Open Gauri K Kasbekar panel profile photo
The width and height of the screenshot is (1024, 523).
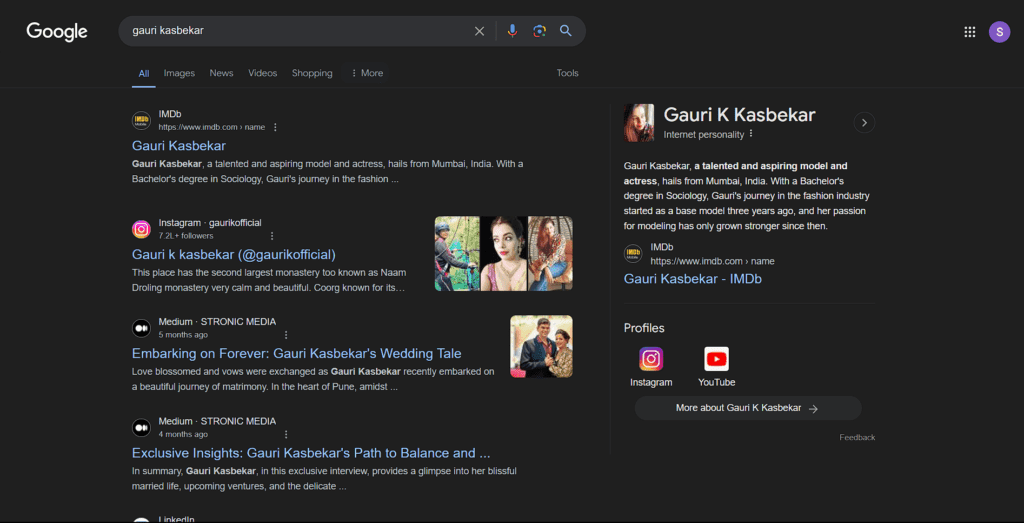pyautogui.click(x=639, y=122)
